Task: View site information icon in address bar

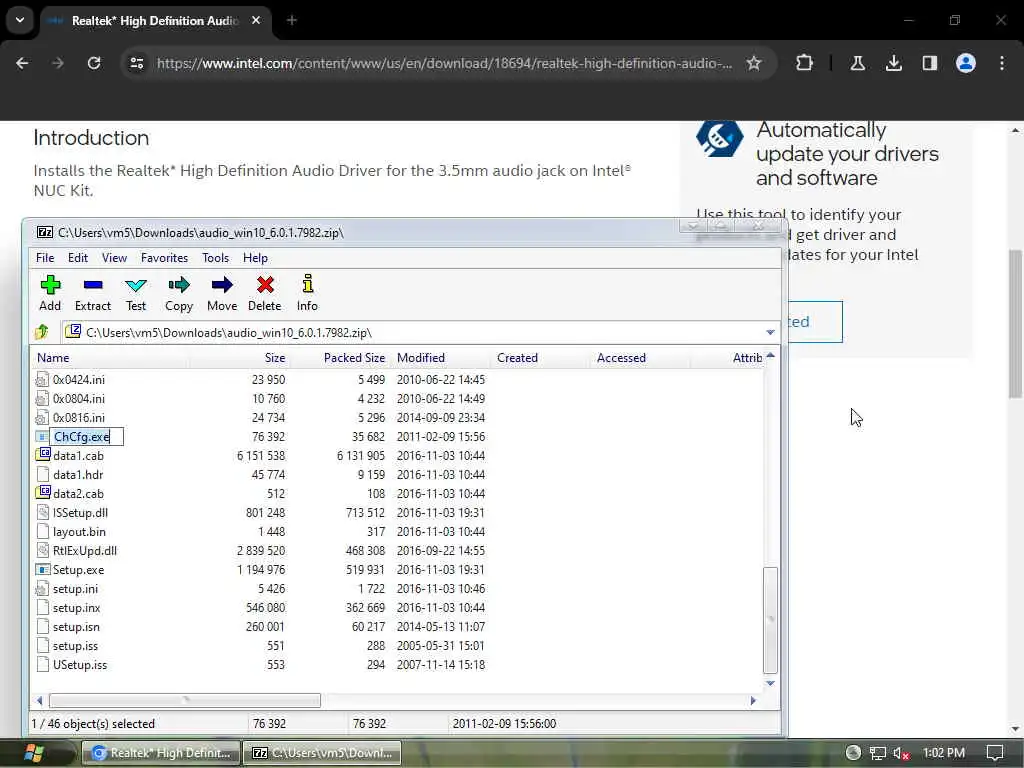Action: [x=136, y=63]
